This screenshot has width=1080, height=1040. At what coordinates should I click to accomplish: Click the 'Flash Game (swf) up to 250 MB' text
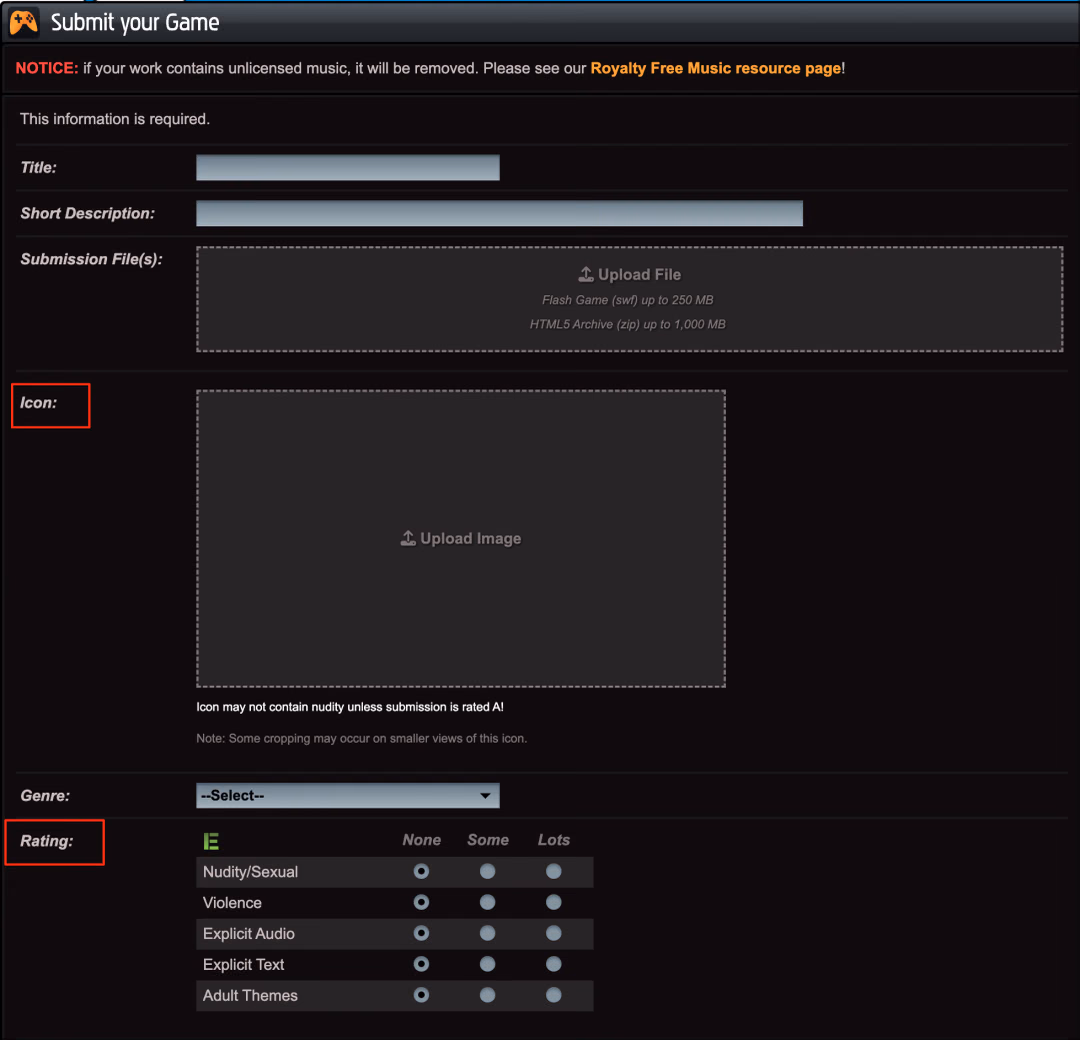627,300
